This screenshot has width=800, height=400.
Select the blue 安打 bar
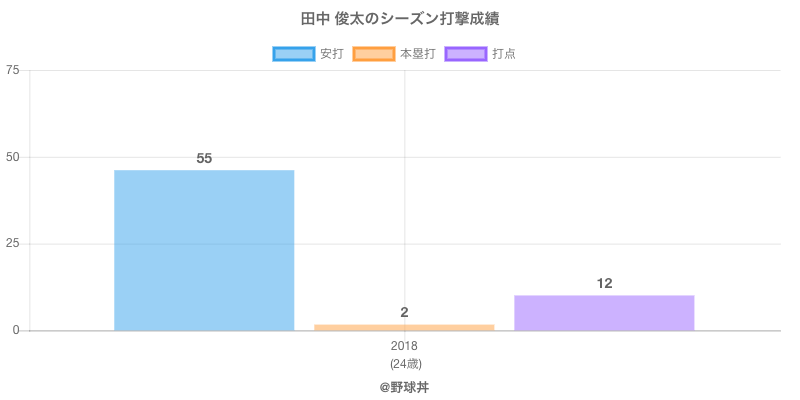click(x=204, y=250)
